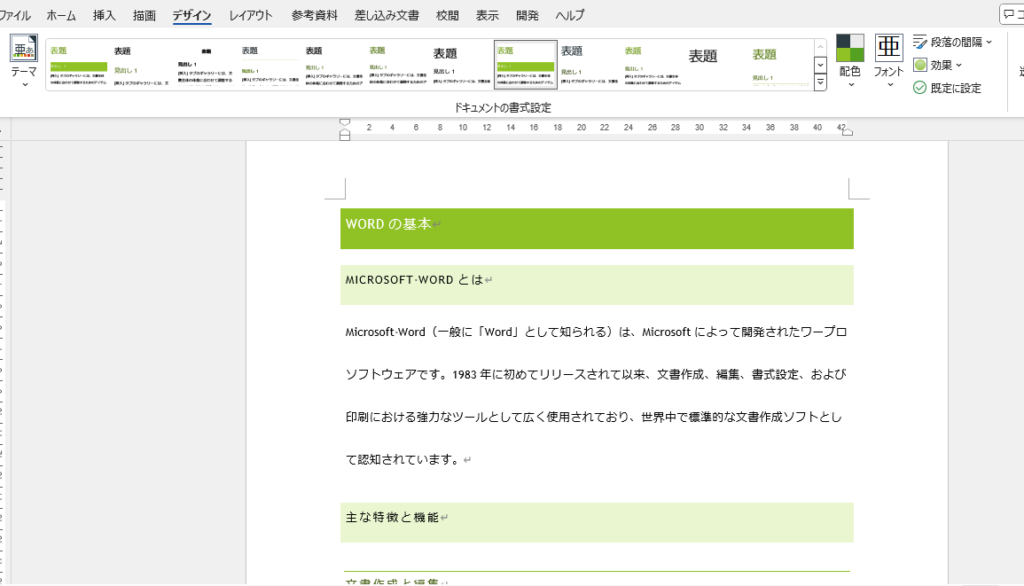Click the heading 'MICROSOFT WORD とは'

(414, 280)
